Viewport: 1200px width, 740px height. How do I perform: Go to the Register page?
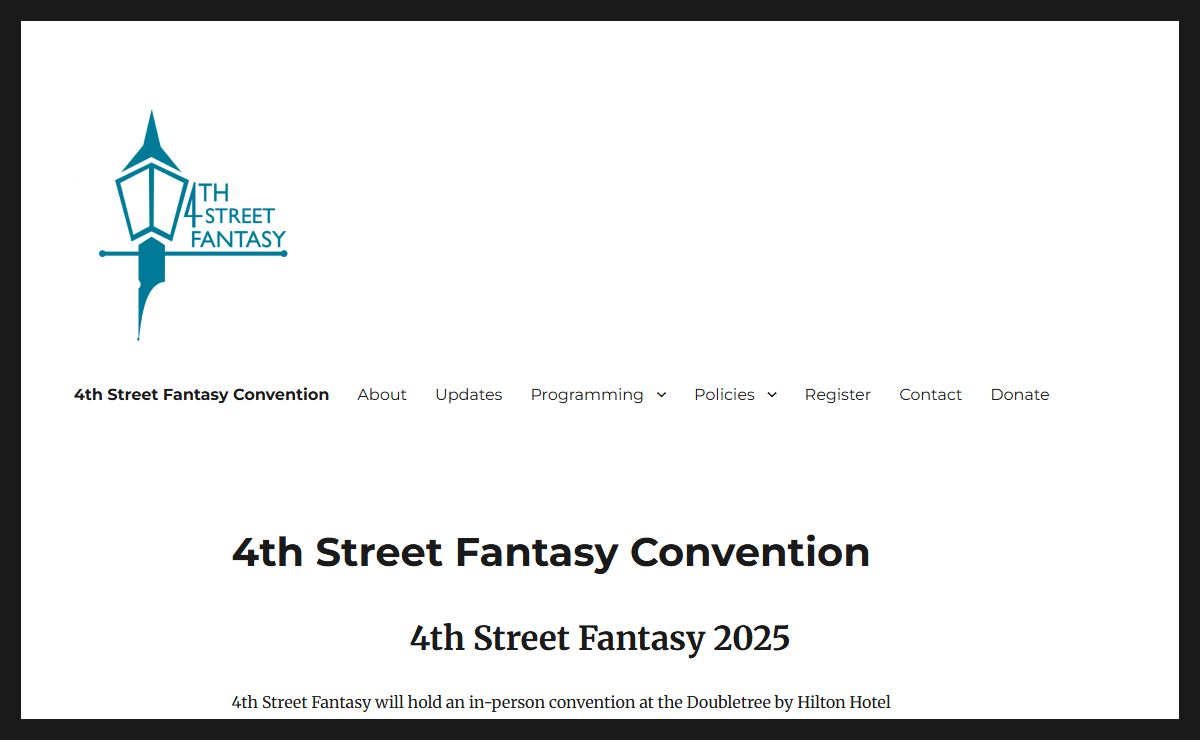click(838, 394)
